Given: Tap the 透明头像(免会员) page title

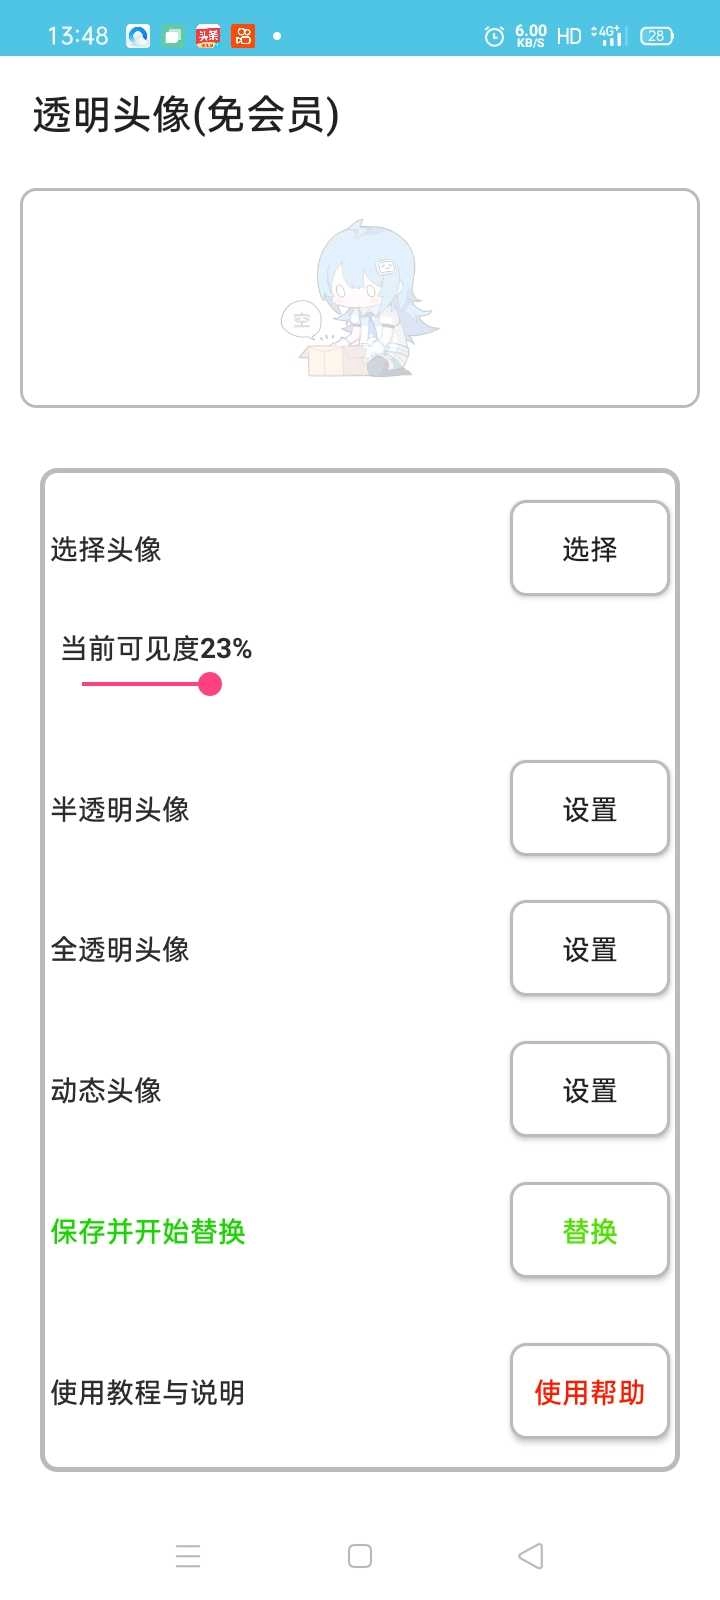Looking at the screenshot, I should (x=186, y=115).
